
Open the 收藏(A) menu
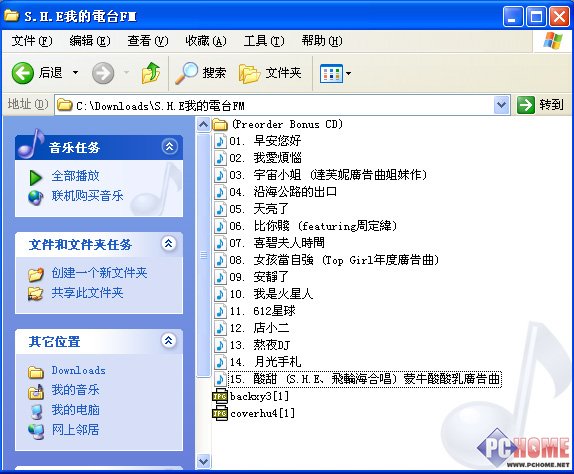[206, 40]
